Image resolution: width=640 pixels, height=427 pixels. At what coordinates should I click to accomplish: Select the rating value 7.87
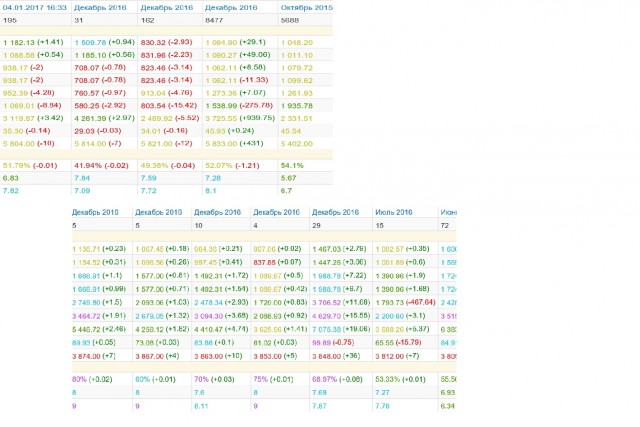[x=319, y=406]
